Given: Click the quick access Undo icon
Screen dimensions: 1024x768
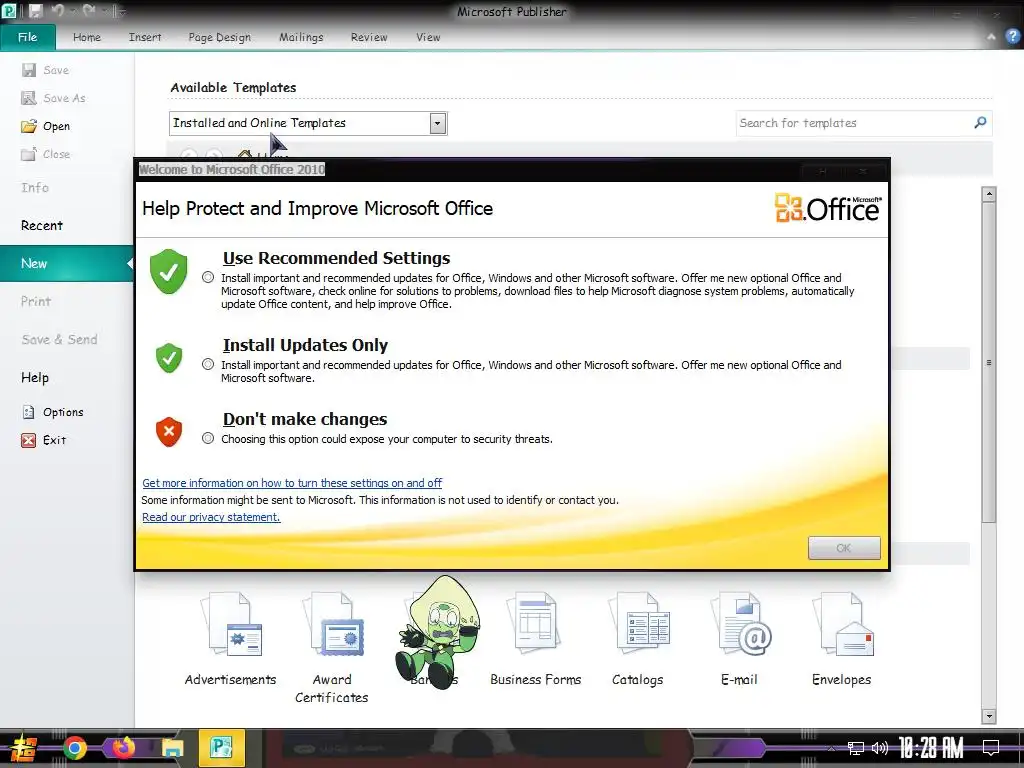Looking at the screenshot, I should pos(57,11).
